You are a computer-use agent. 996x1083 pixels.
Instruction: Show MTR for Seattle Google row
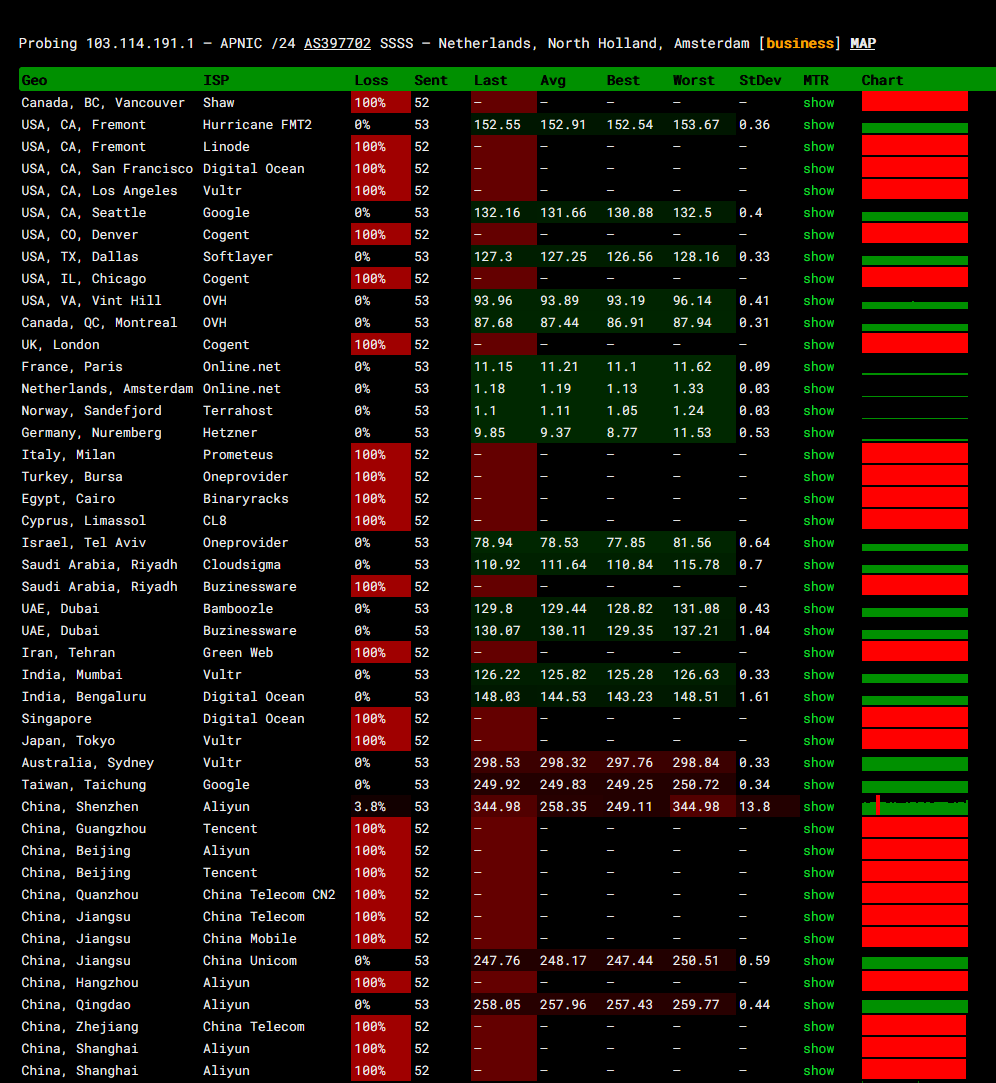818,213
